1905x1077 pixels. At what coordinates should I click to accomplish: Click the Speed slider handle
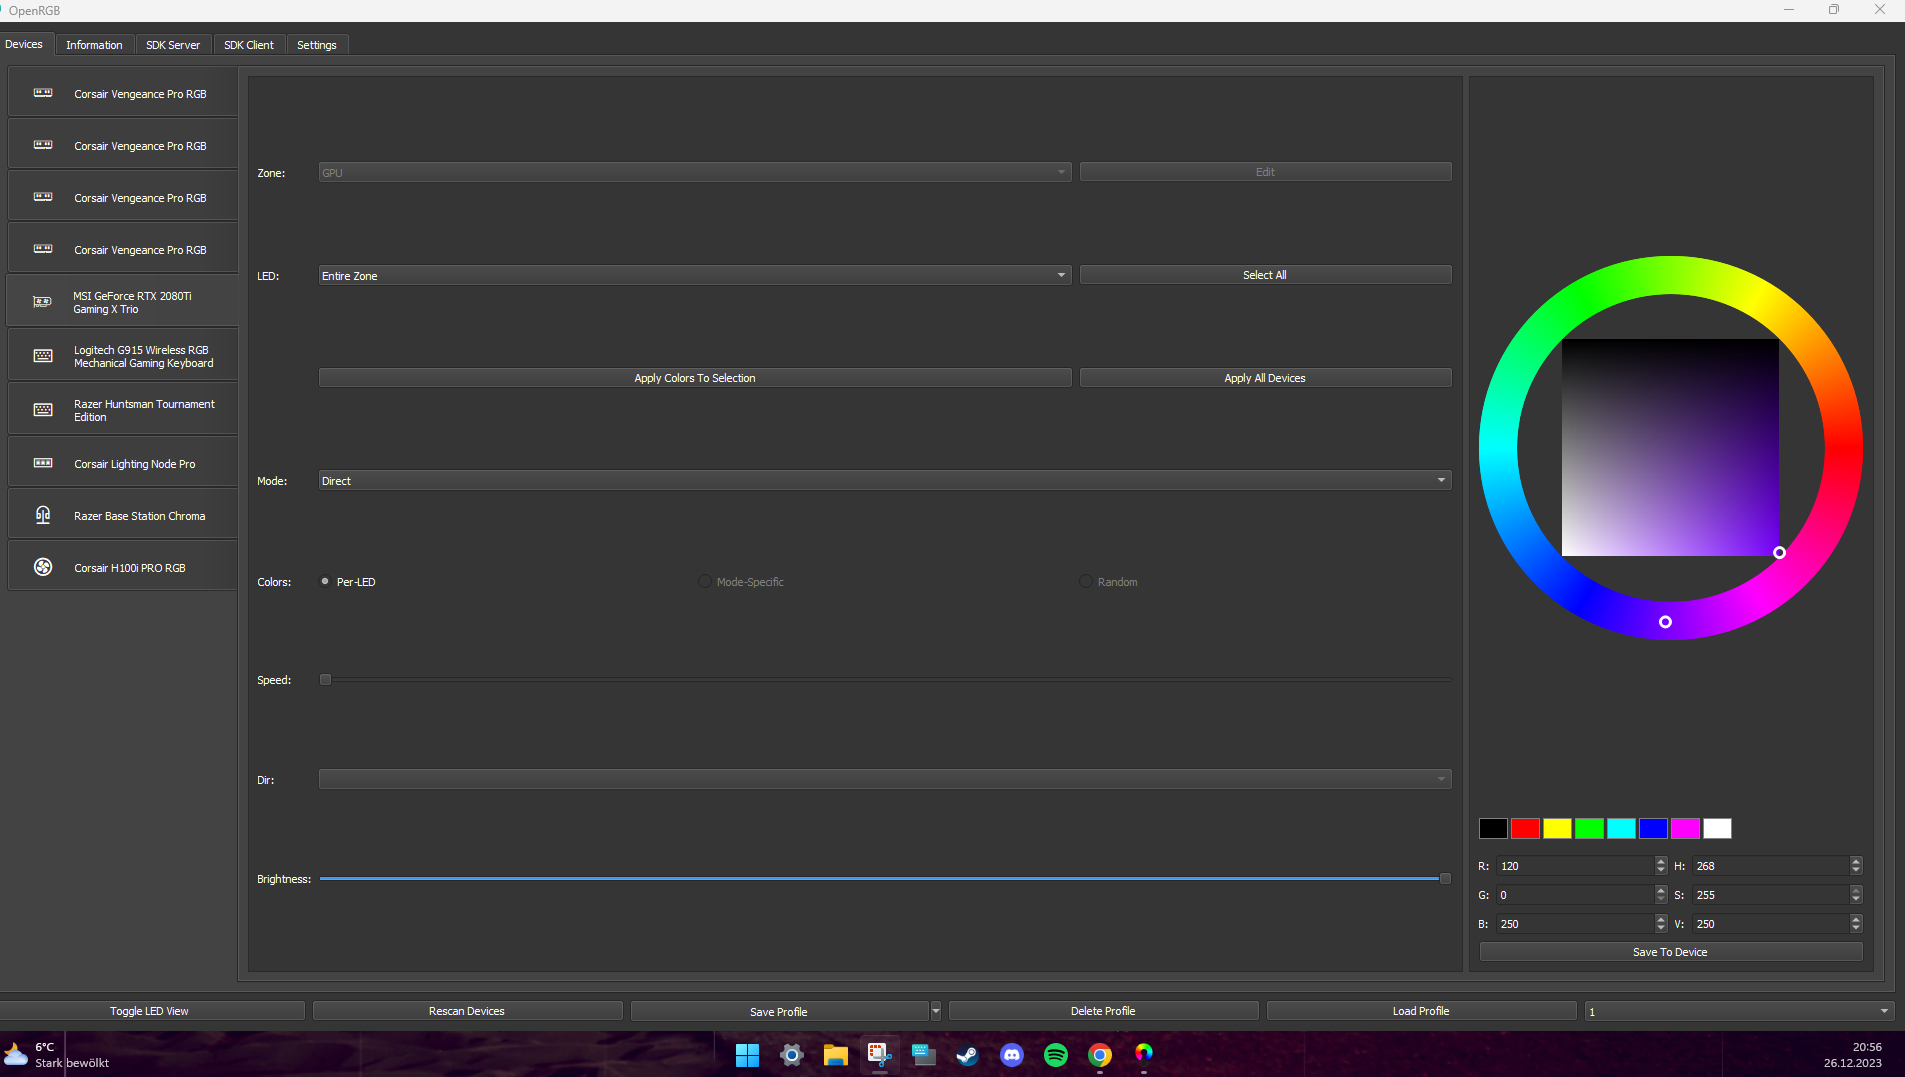point(325,679)
